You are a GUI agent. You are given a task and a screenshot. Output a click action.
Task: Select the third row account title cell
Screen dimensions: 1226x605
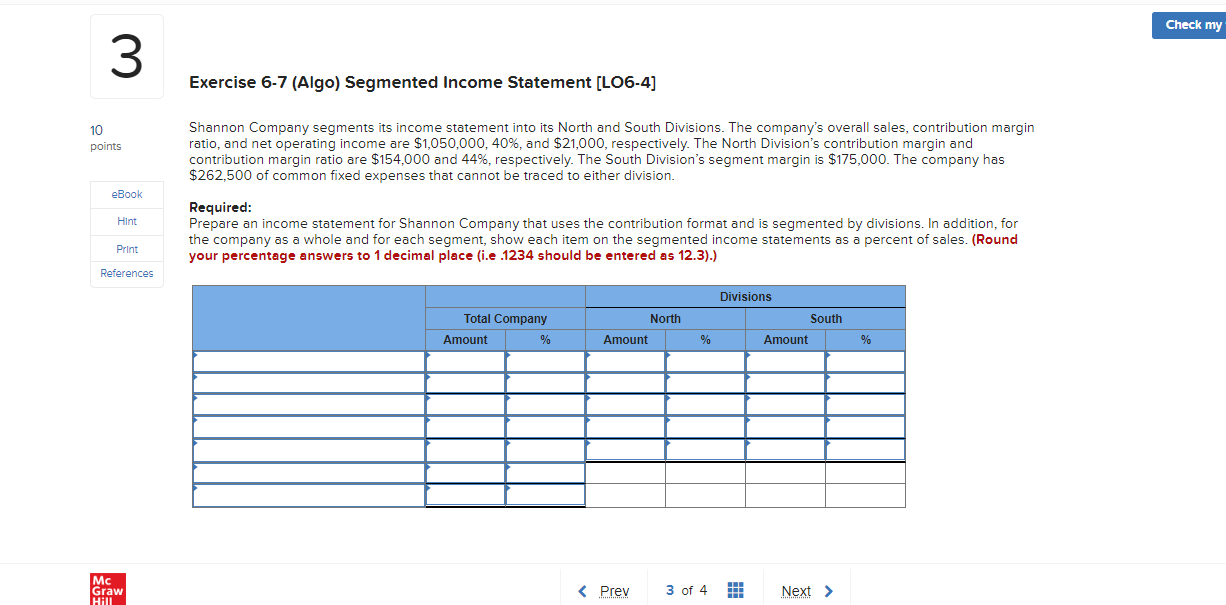click(x=308, y=405)
